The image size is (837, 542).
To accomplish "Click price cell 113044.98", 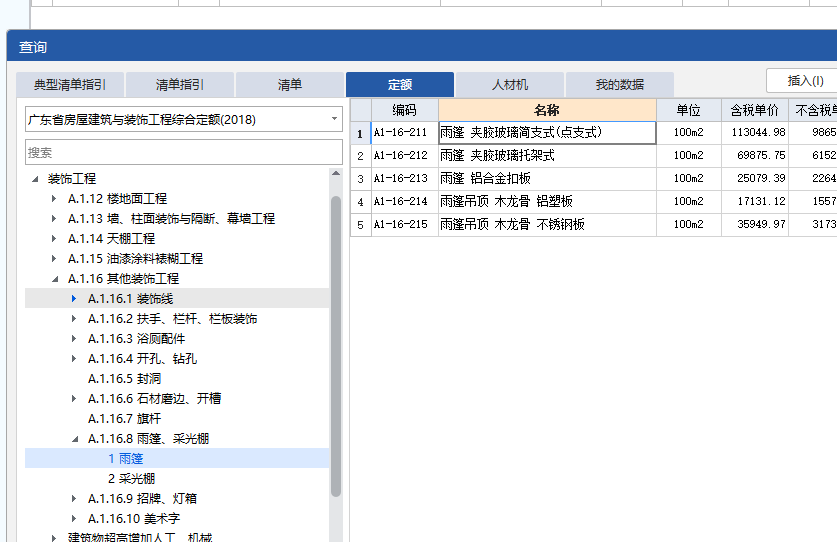I will tap(755, 133).
